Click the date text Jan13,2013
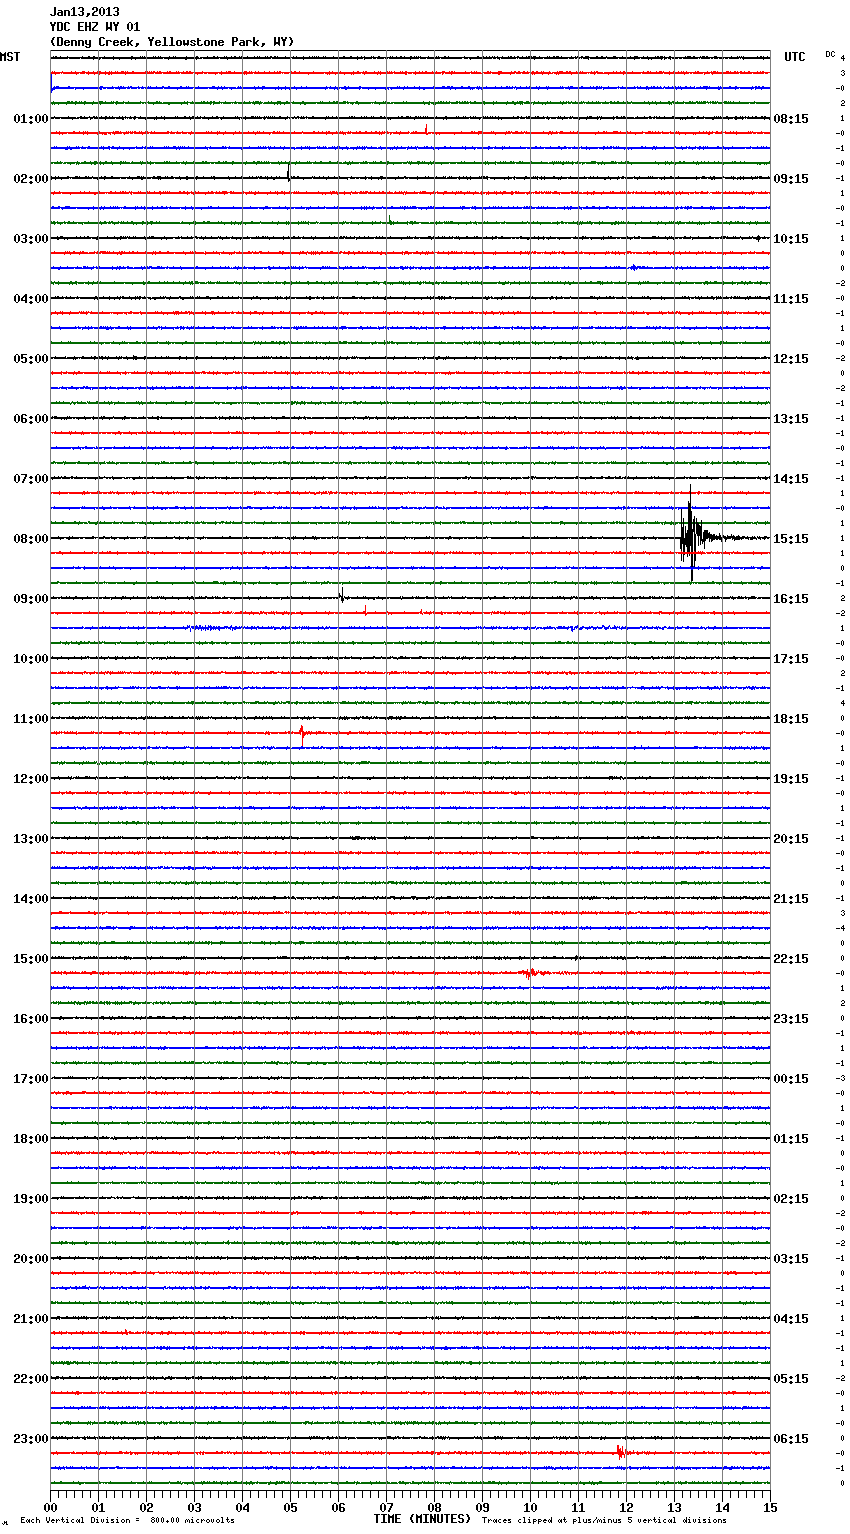 84,12
